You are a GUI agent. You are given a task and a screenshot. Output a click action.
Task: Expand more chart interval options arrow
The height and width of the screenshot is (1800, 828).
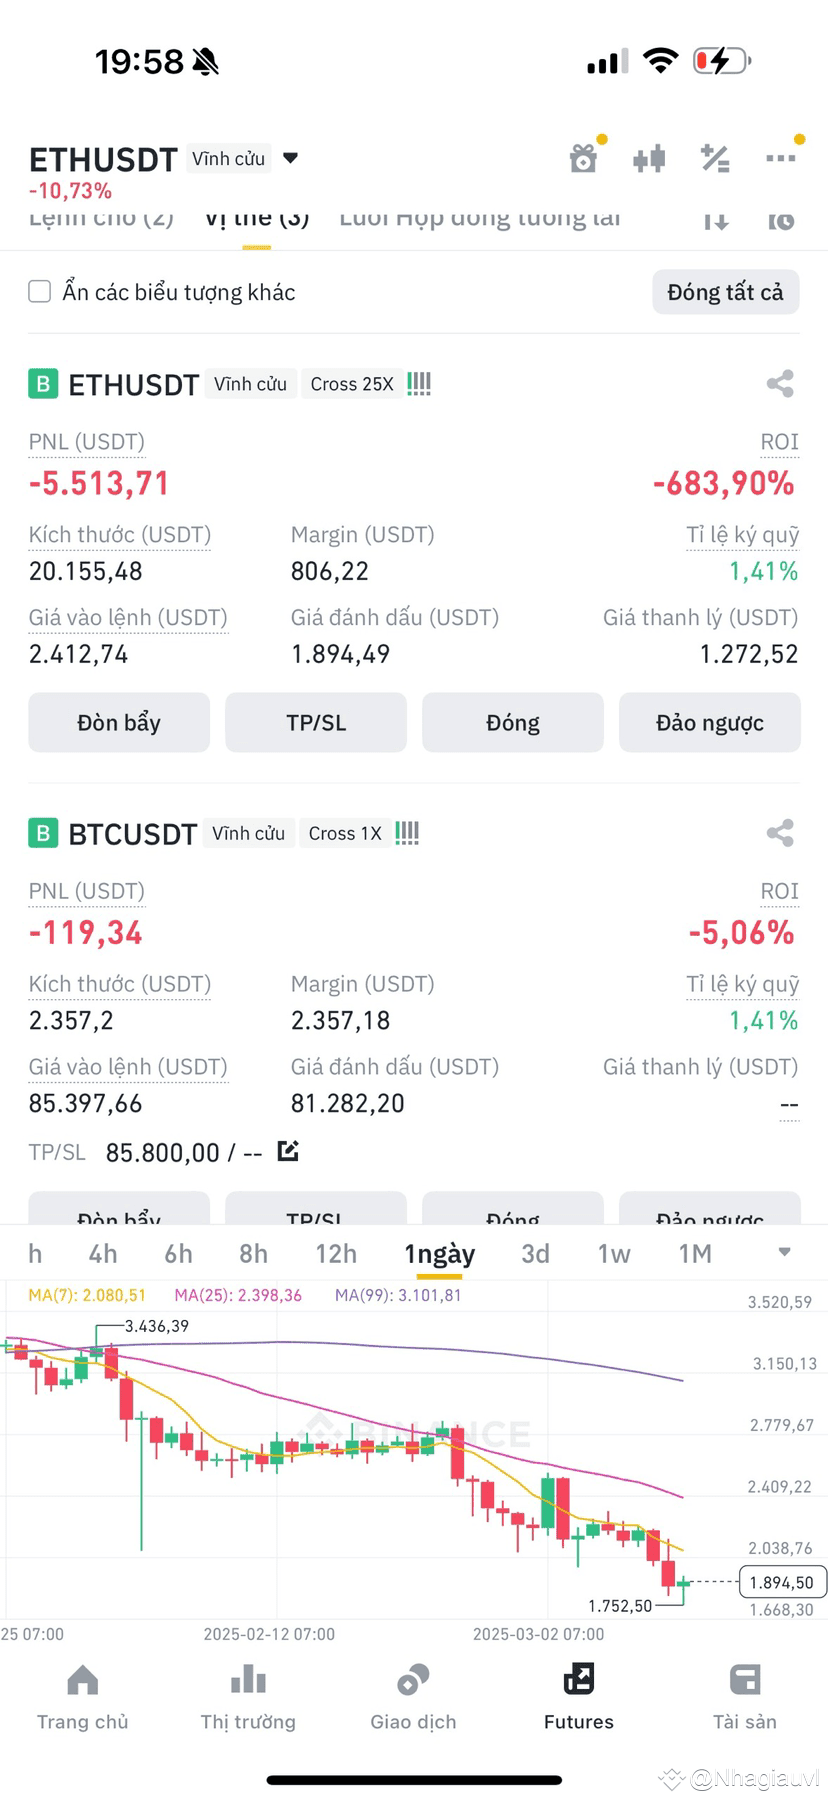click(x=785, y=1252)
